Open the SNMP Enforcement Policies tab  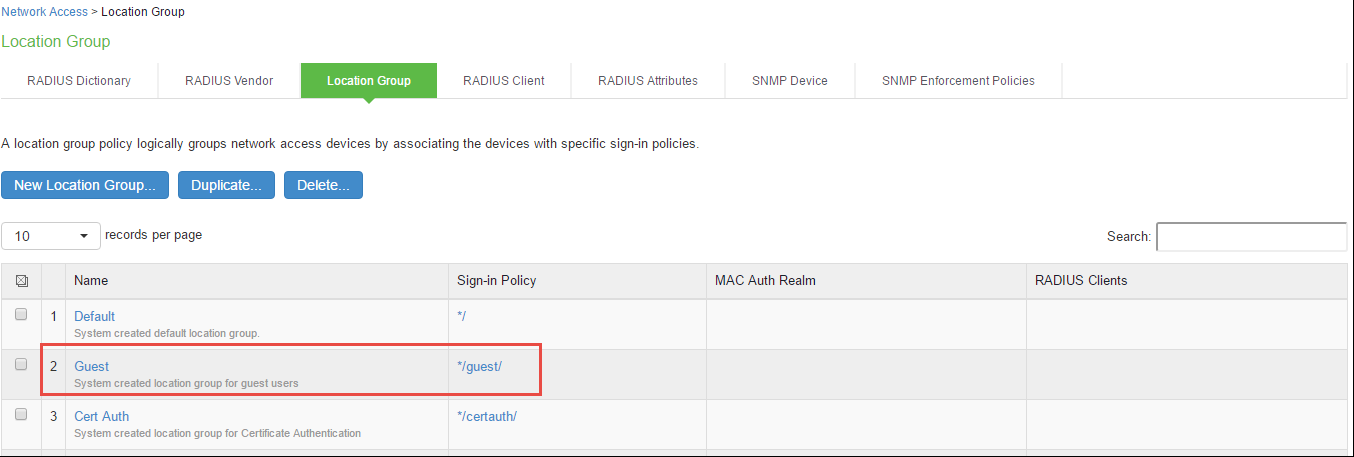click(958, 81)
